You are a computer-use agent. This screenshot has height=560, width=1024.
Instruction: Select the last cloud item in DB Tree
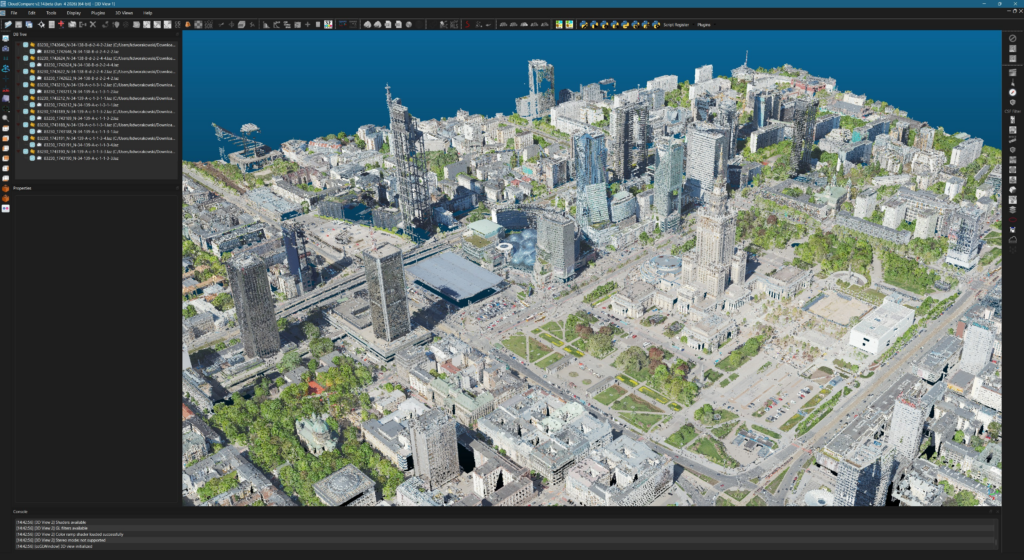click(81, 158)
